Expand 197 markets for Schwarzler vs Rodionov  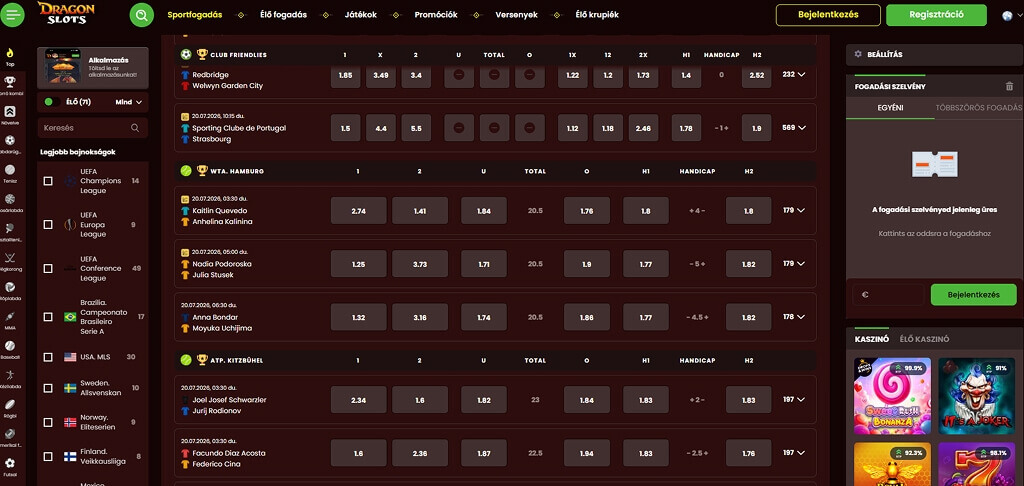coord(793,399)
